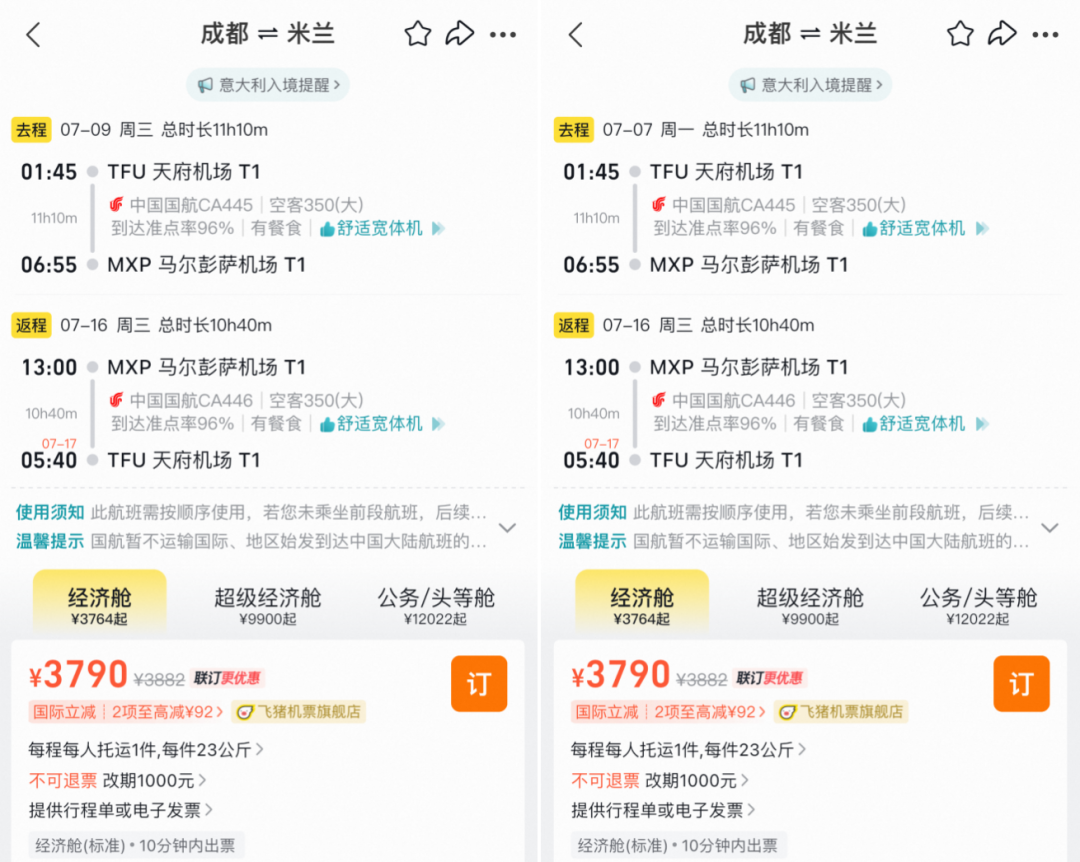Tap the 意大利入境提醒 notice icon banner

[x=267, y=85]
